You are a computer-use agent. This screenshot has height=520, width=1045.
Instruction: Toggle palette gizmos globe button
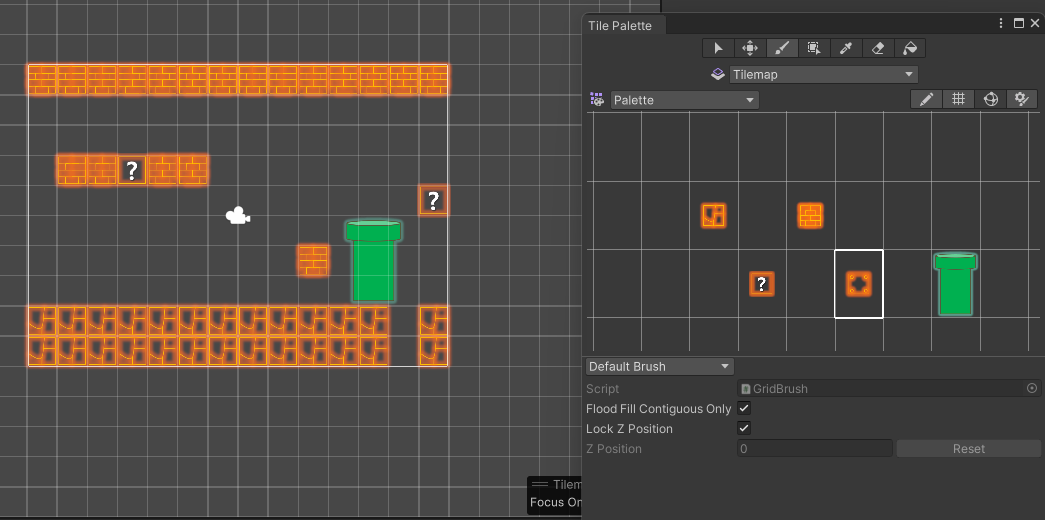click(x=990, y=99)
